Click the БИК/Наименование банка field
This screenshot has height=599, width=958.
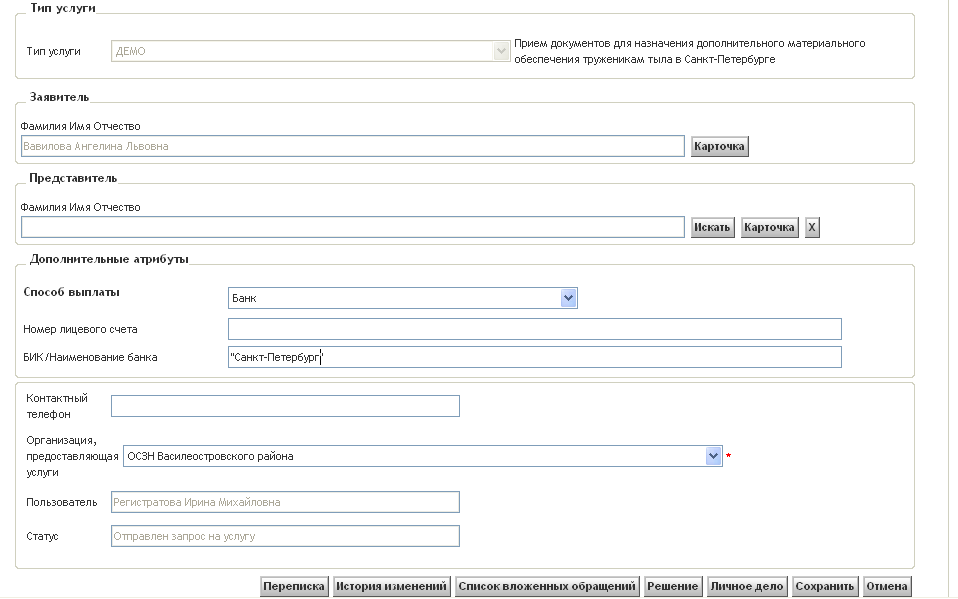[535, 357]
